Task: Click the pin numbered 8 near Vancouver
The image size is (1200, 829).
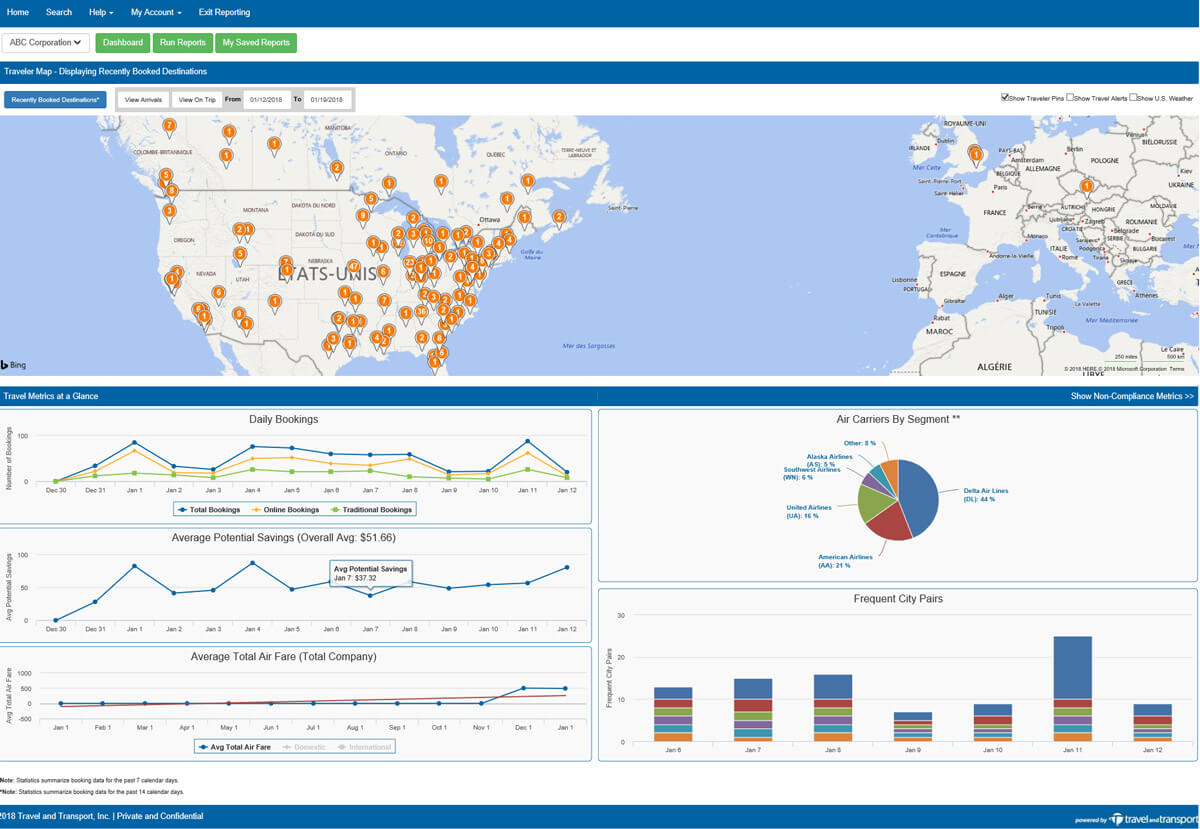Action: (172, 190)
